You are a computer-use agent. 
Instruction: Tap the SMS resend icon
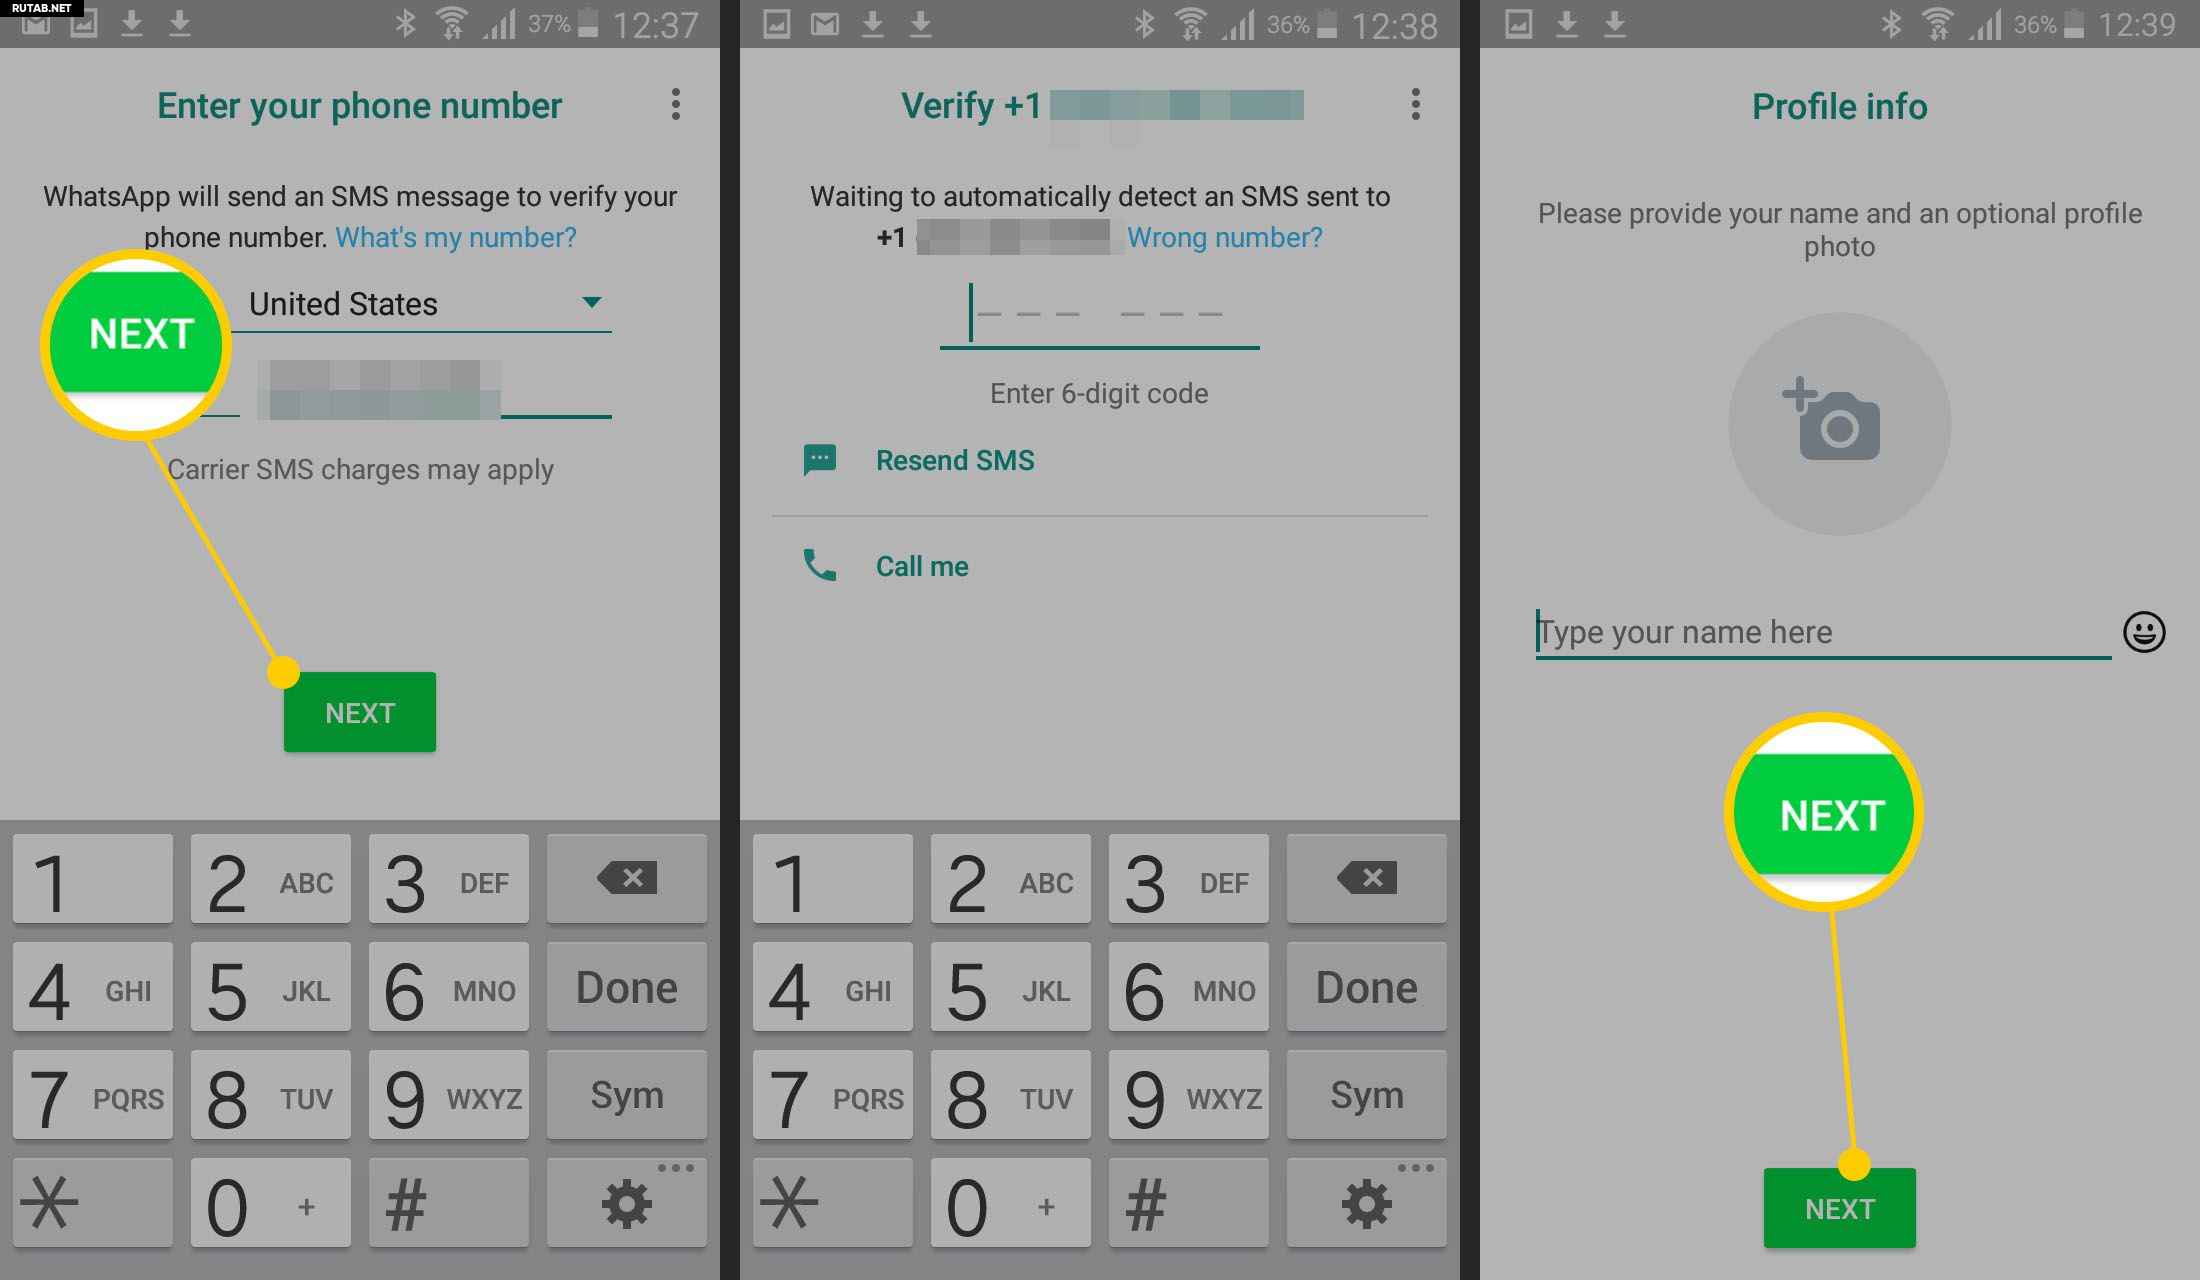[x=817, y=460]
